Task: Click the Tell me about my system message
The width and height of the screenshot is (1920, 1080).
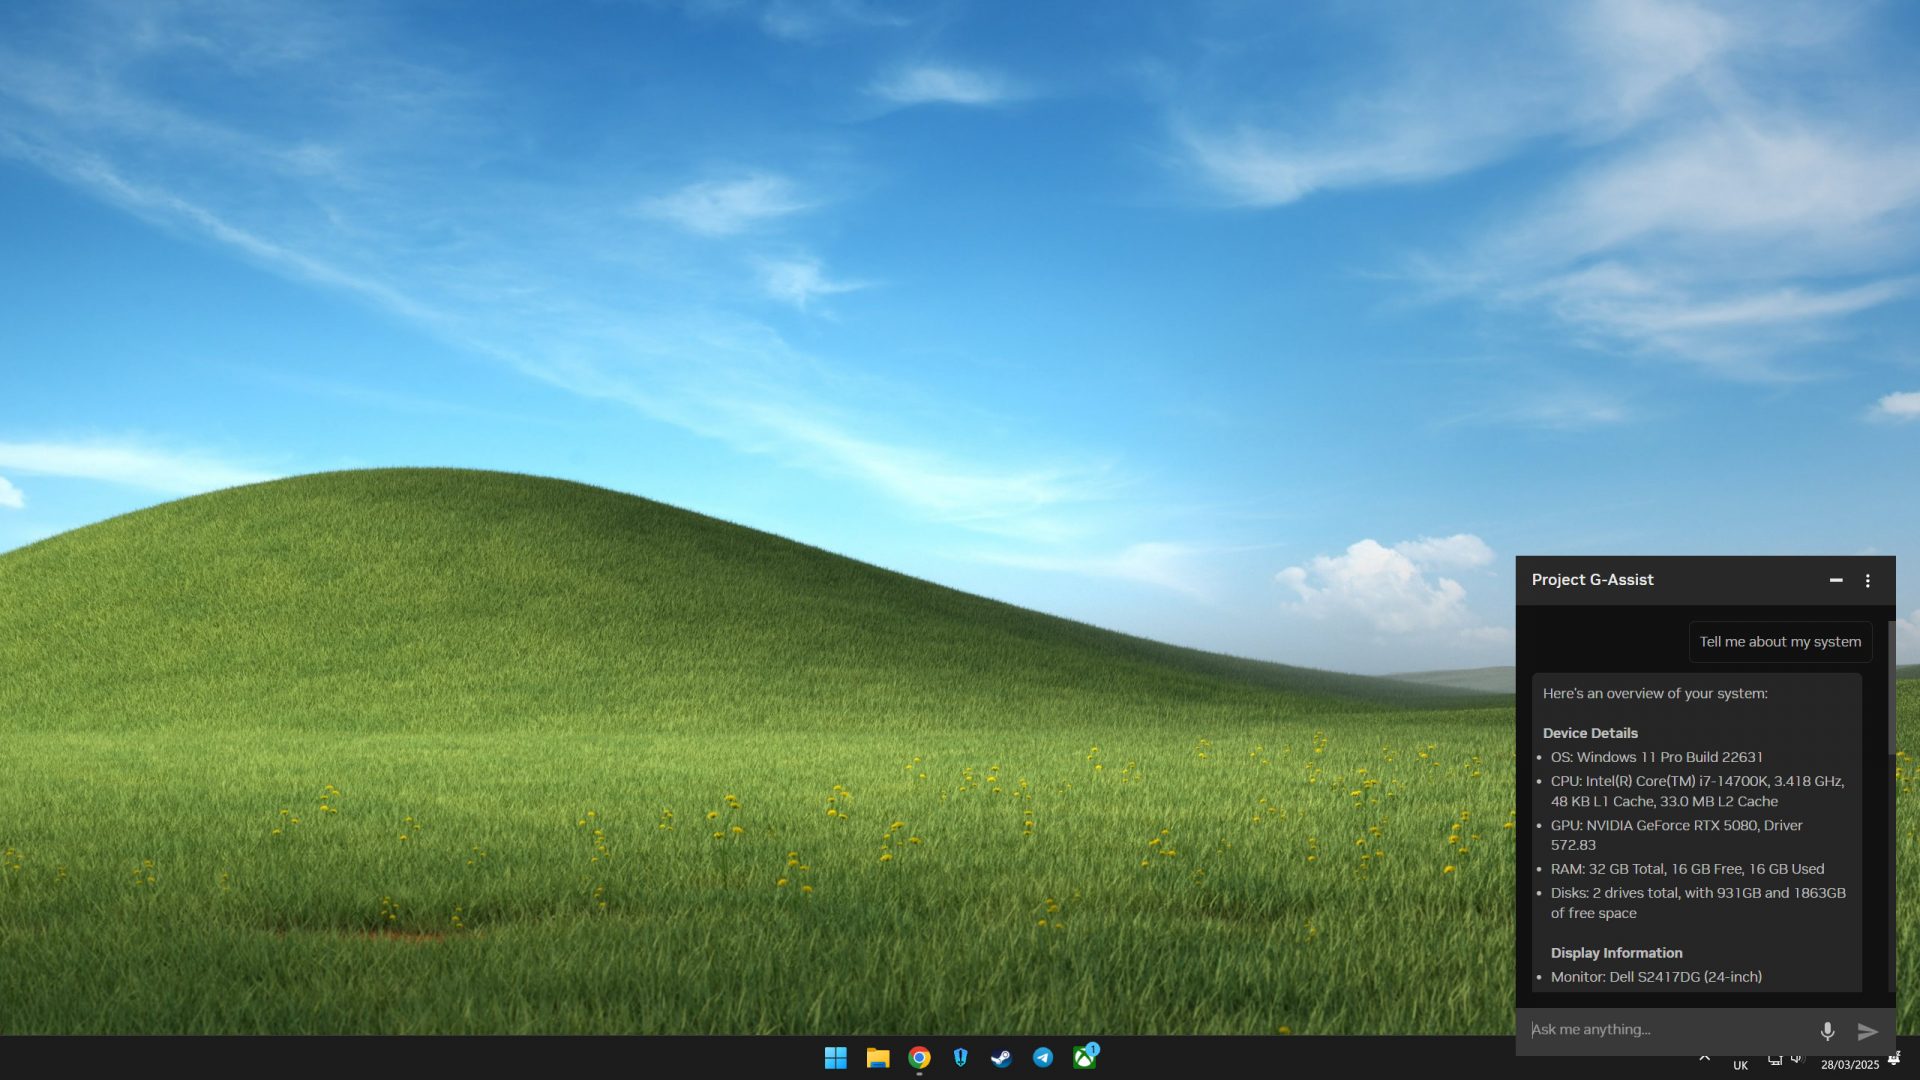Action: (1780, 642)
